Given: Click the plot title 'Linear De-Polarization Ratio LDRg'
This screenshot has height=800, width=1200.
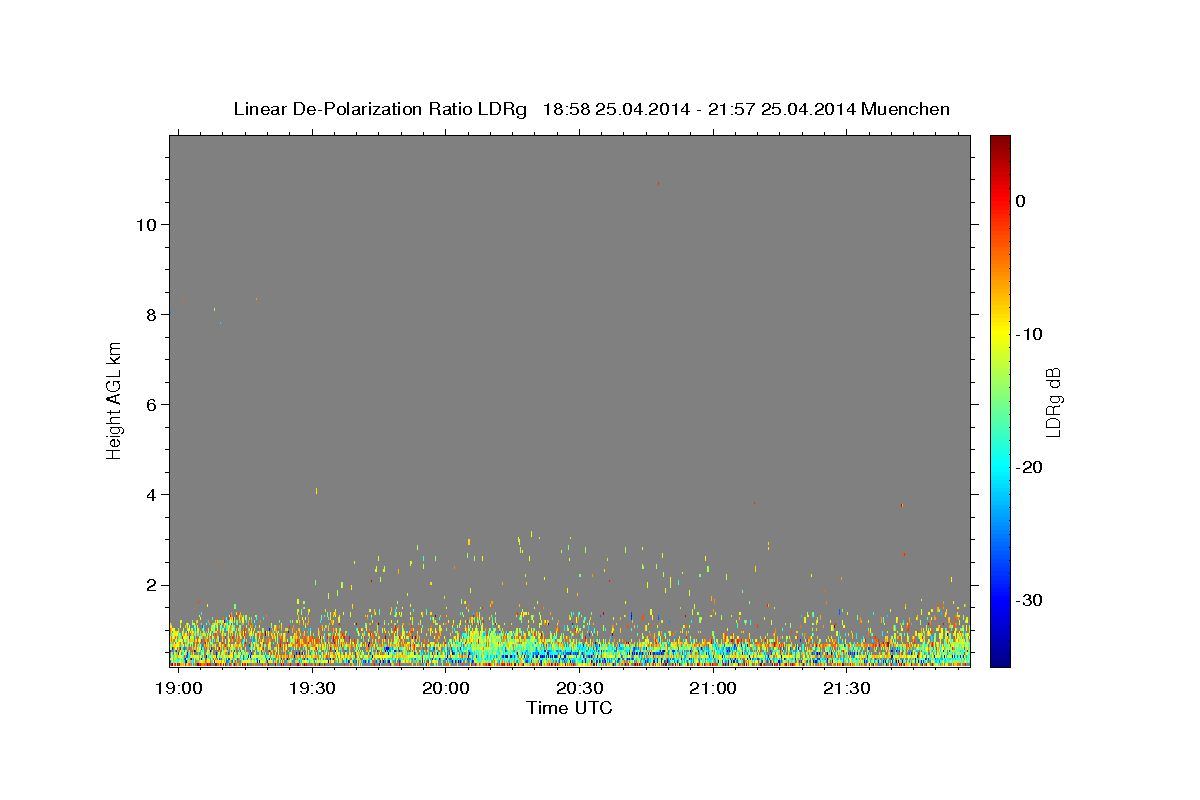Looking at the screenshot, I should tap(379, 109).
